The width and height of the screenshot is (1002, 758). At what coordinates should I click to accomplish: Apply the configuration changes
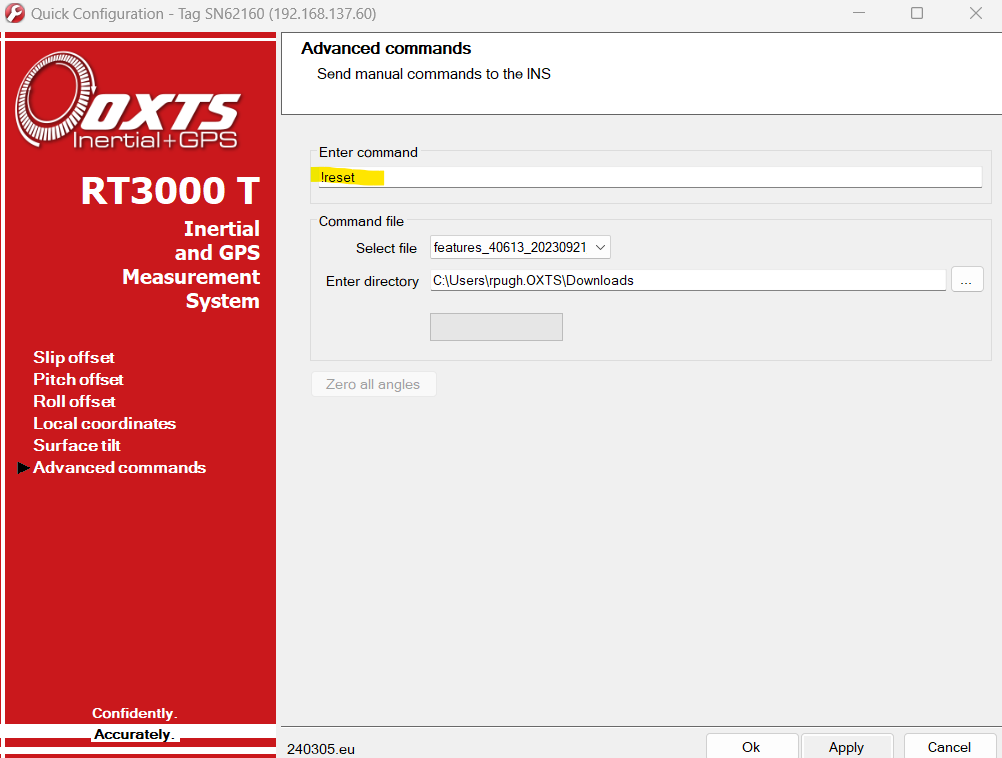pyautogui.click(x=846, y=747)
